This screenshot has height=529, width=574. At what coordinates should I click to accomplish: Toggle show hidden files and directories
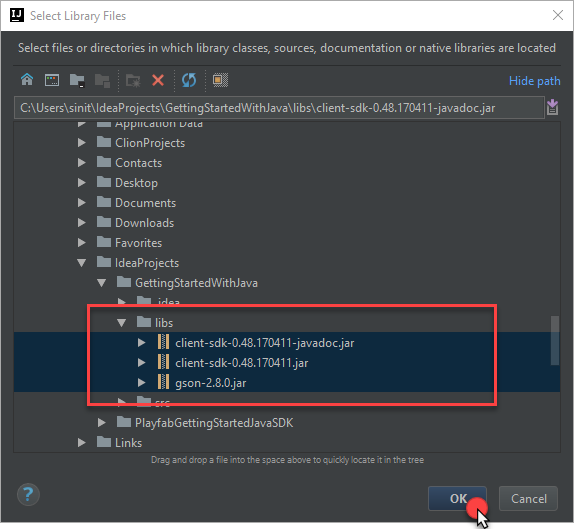pos(220,80)
